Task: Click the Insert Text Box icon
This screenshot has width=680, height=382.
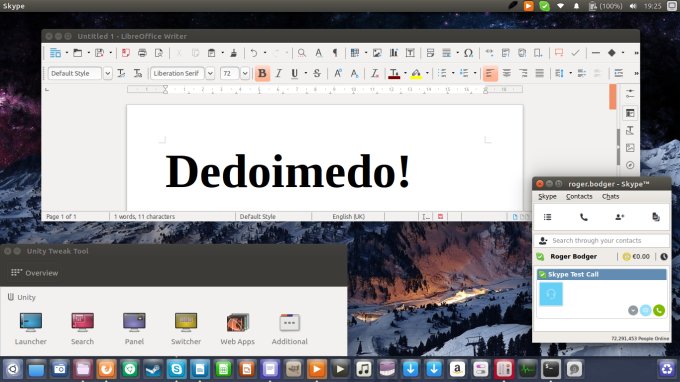Action: [x=410, y=53]
